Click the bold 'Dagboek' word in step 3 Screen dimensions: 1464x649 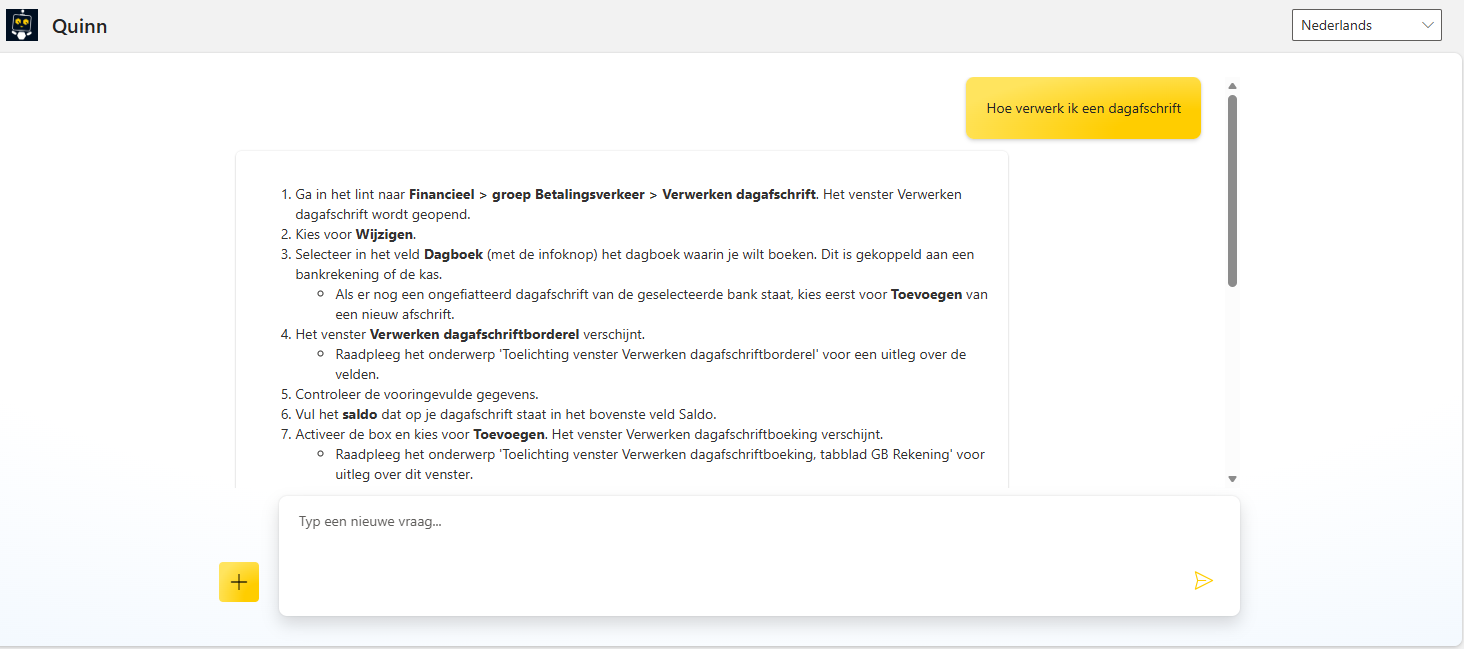click(x=453, y=254)
